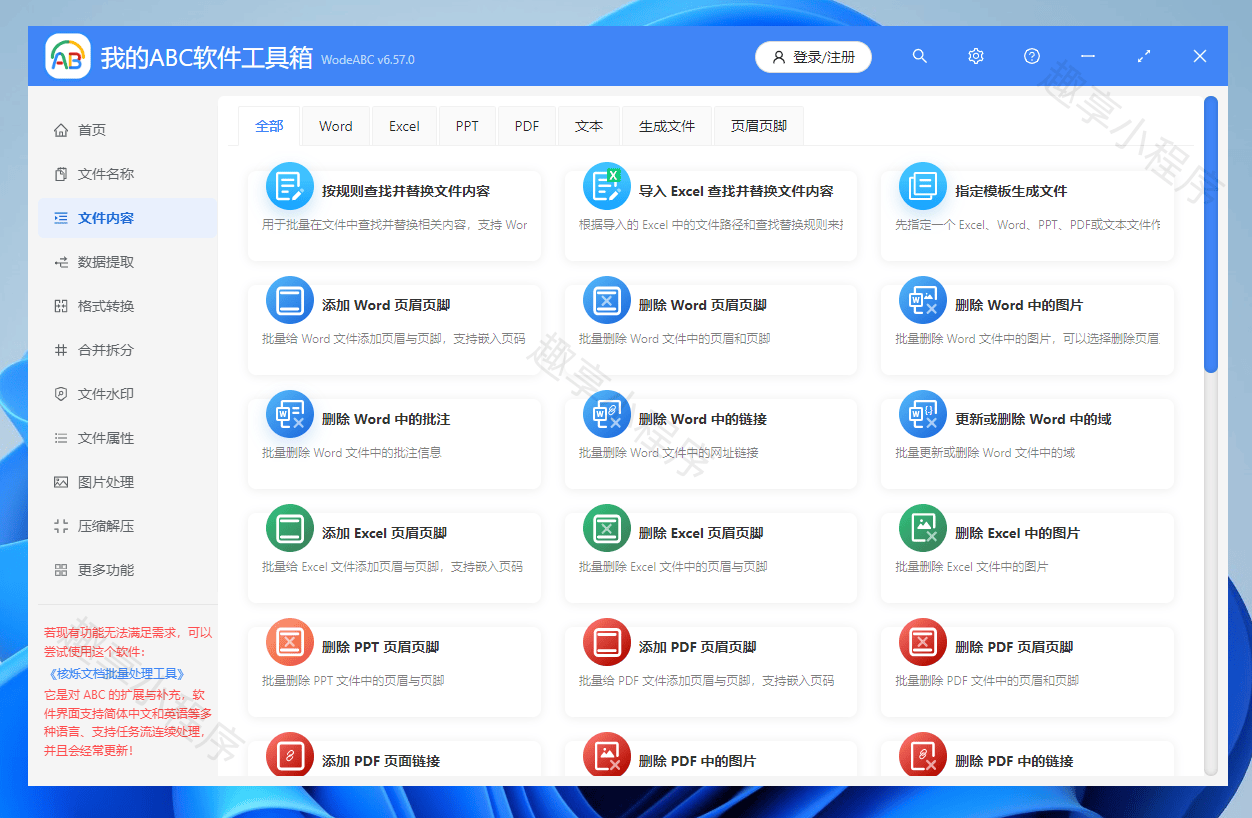Open the help question mark icon
The width and height of the screenshot is (1252, 818).
(1032, 56)
